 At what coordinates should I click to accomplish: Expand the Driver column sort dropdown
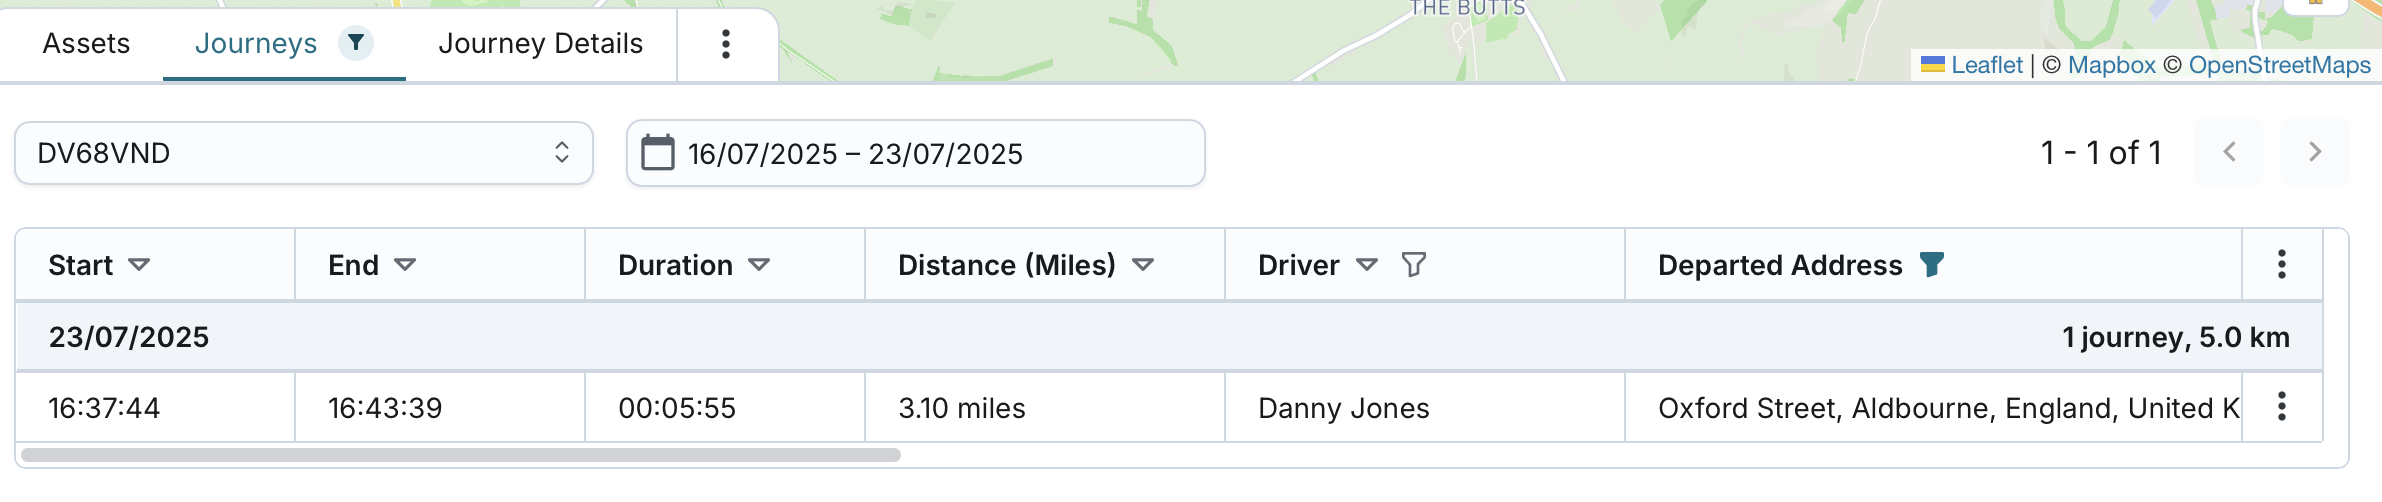pos(1367,265)
